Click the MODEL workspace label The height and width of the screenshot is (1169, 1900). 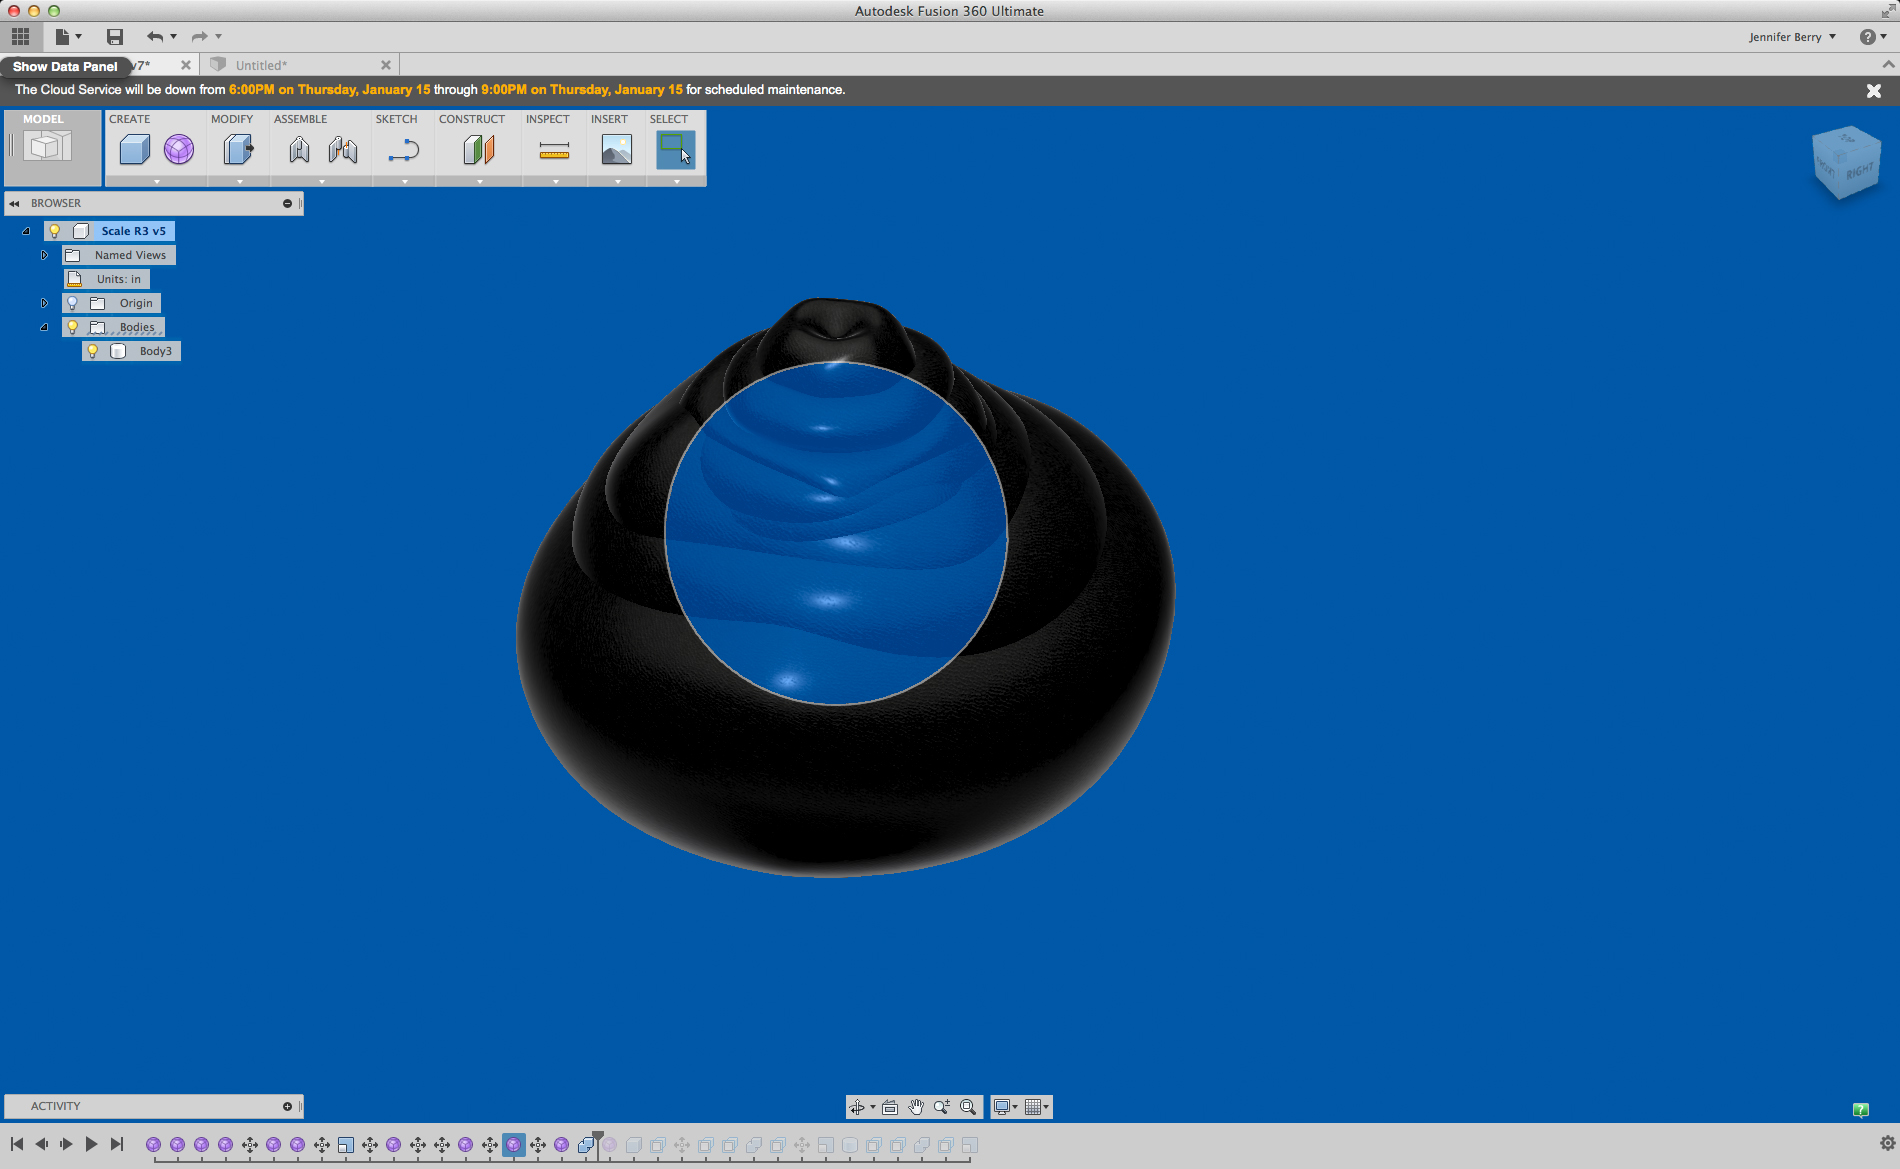(x=43, y=119)
